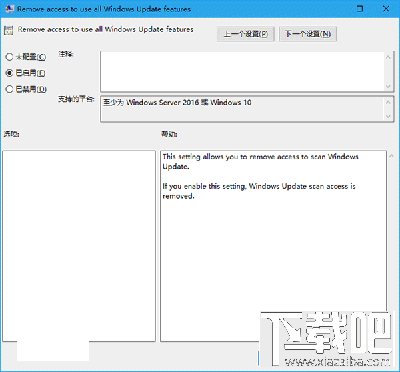400x372 pixels.
Task: Click the help line 'If you enable this setting'
Action: (203, 186)
